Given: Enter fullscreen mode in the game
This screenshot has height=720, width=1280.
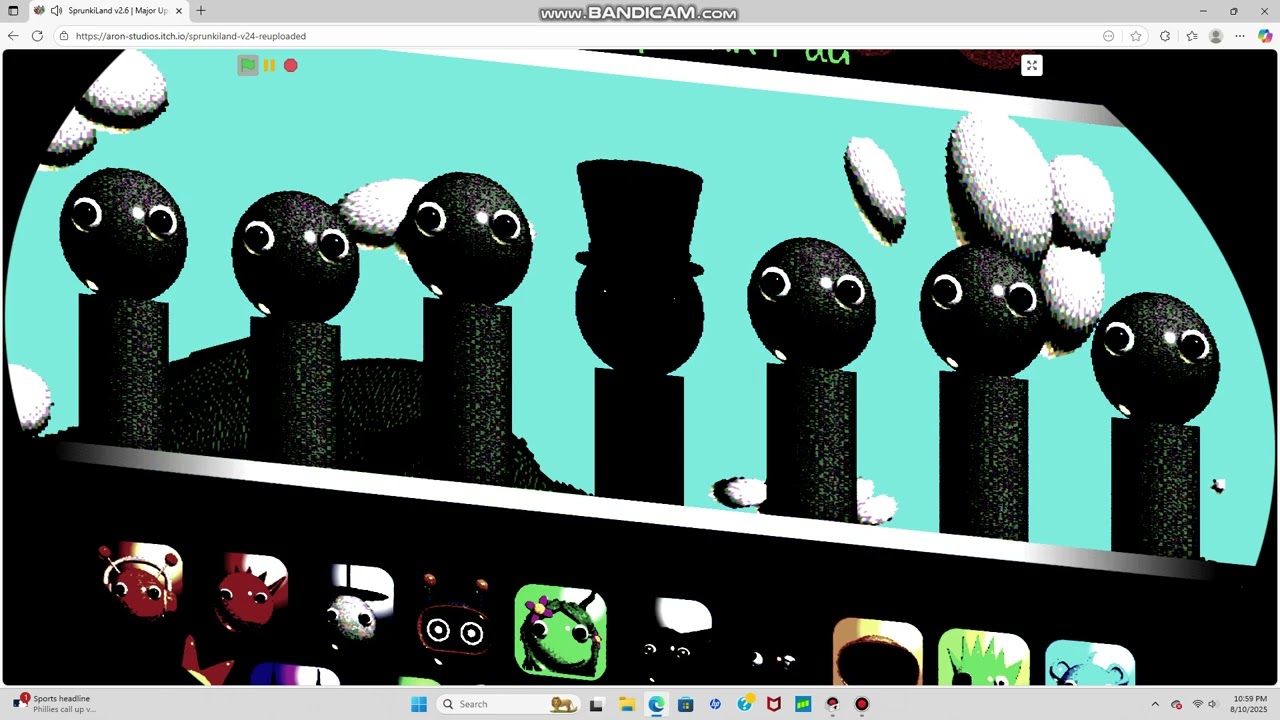Looking at the screenshot, I should click(x=1031, y=66).
